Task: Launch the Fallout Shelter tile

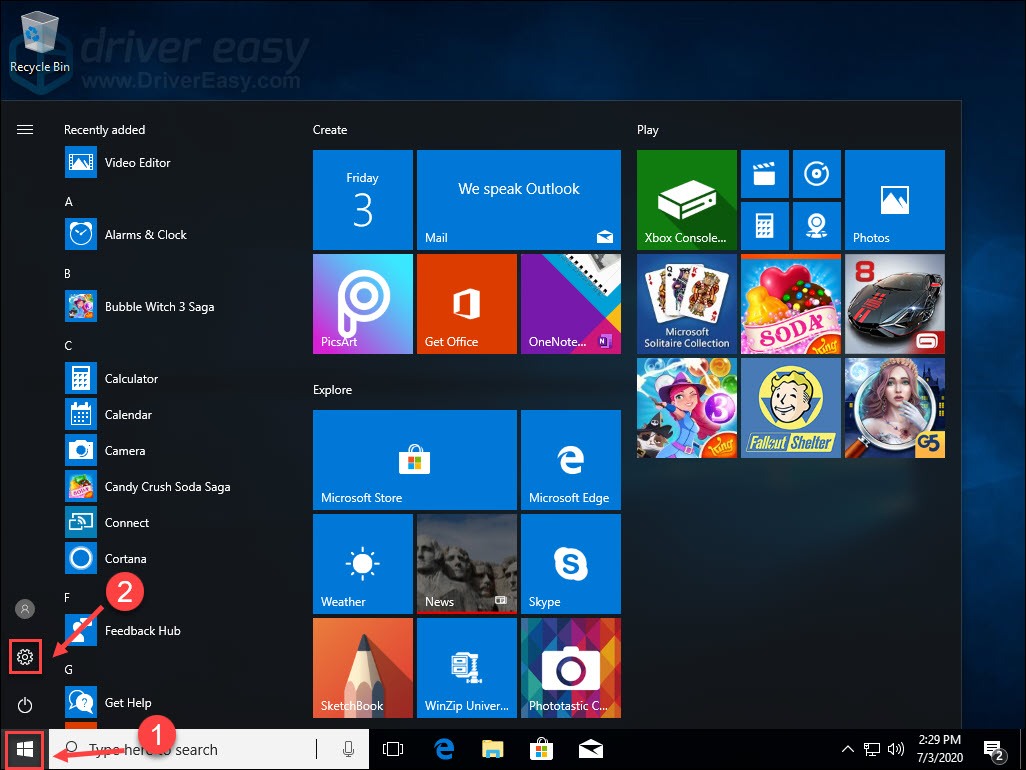Action: [790, 408]
